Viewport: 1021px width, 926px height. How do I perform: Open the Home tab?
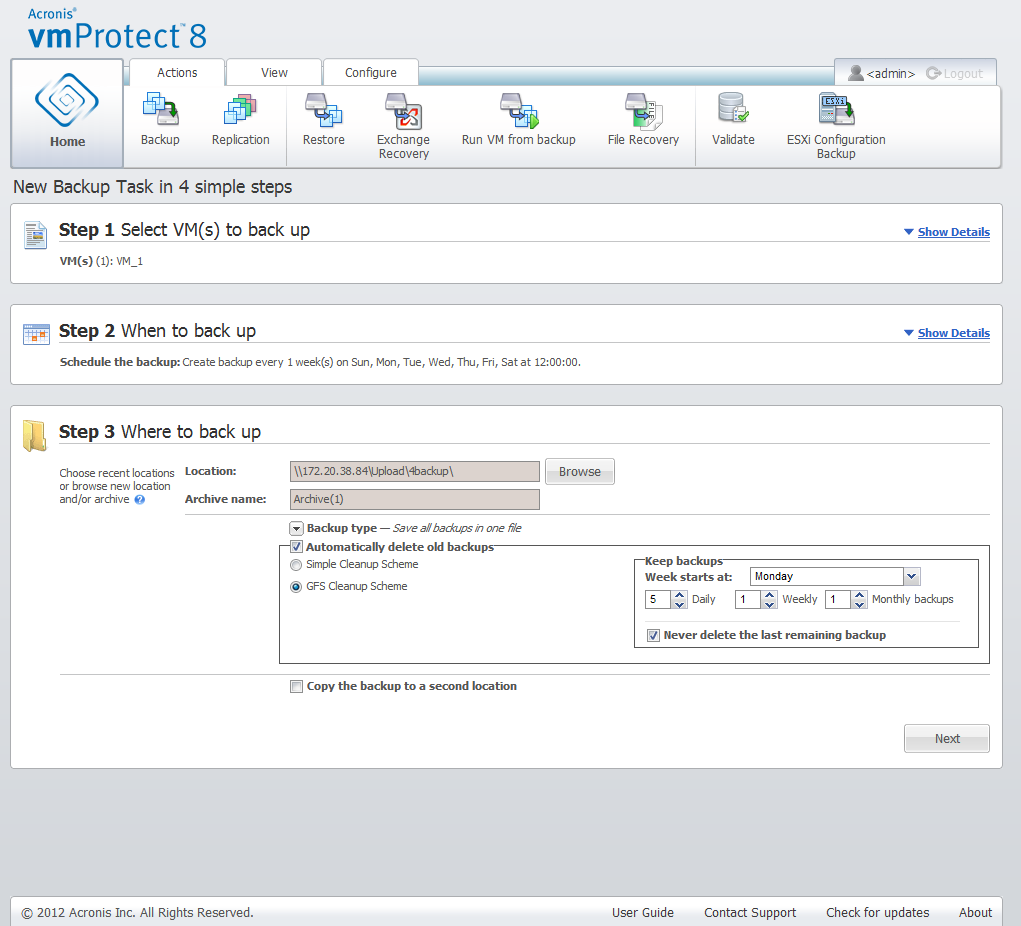pos(67,113)
